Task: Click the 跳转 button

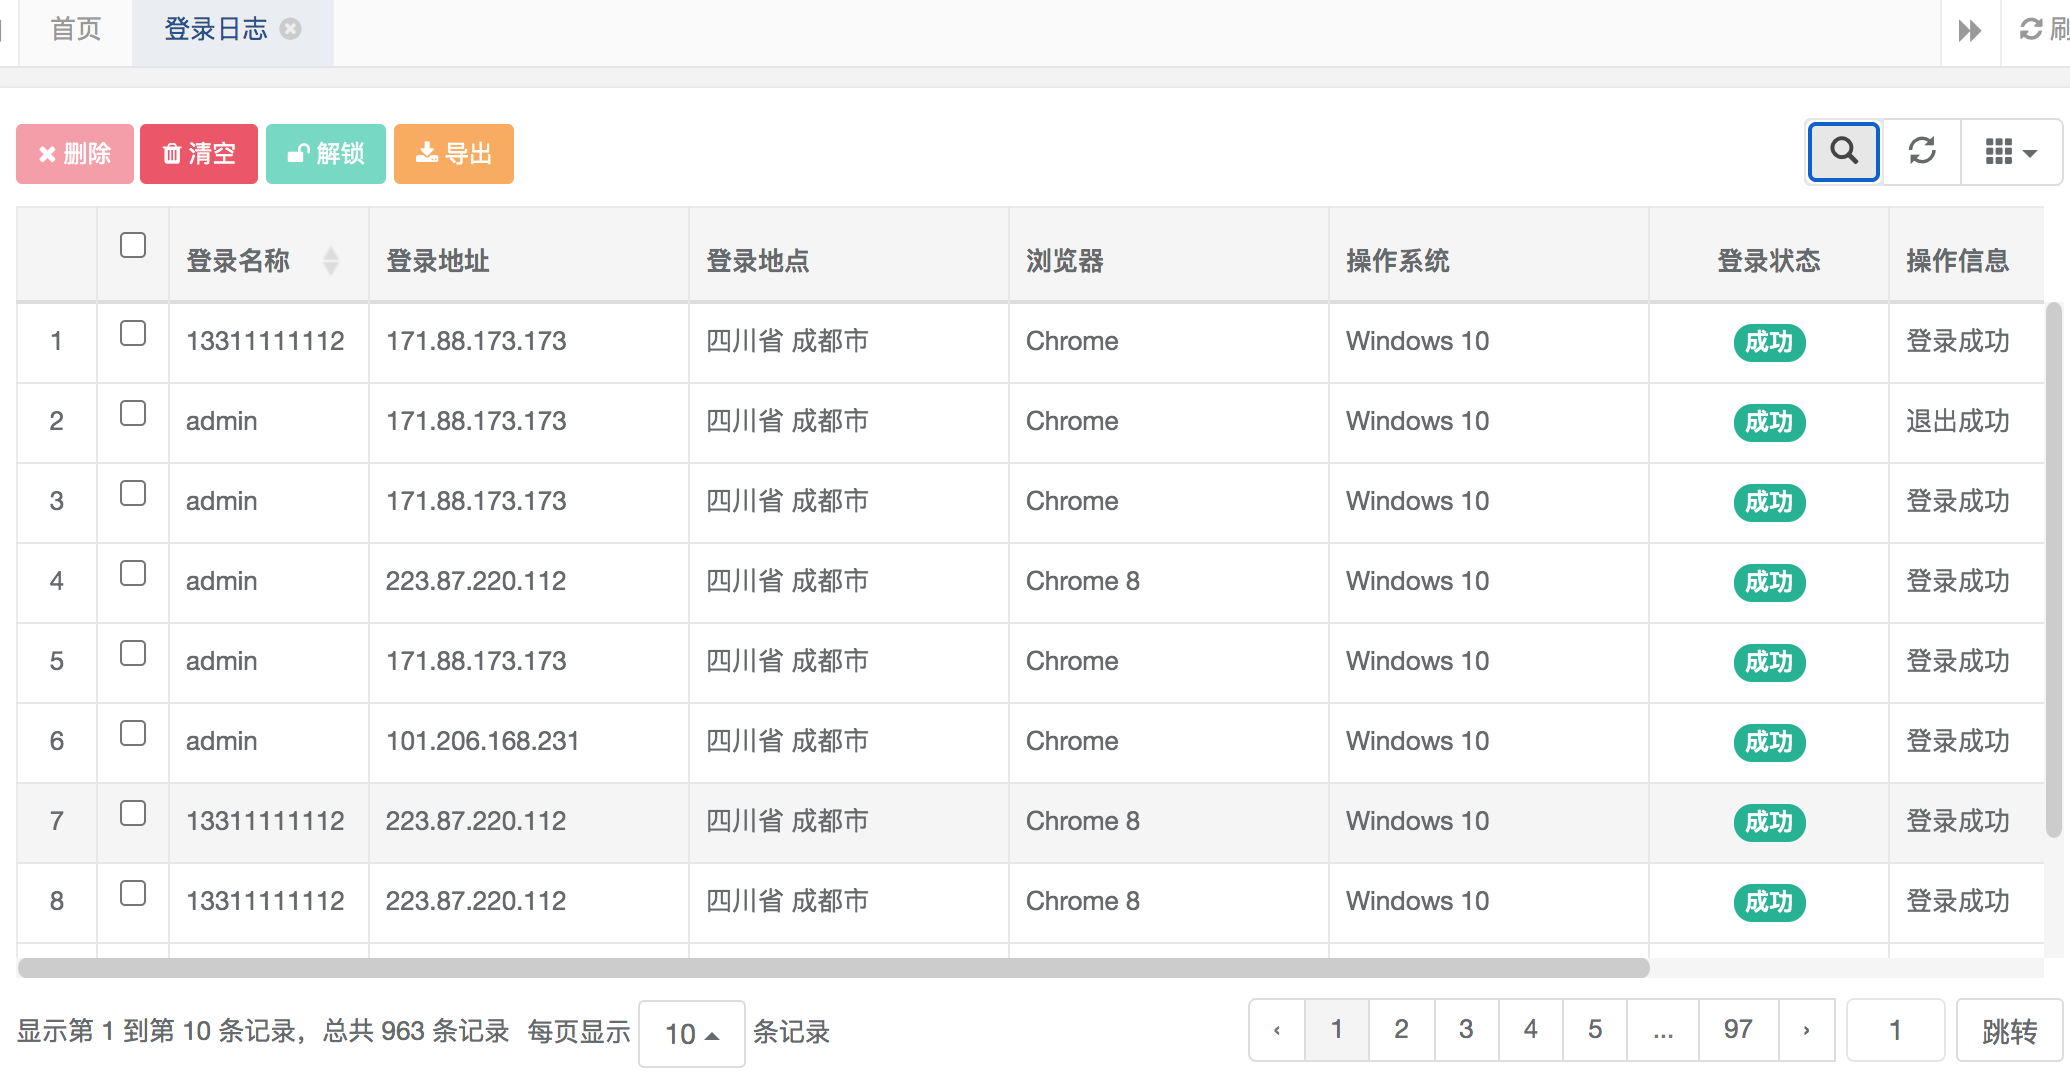Action: click(2009, 1031)
